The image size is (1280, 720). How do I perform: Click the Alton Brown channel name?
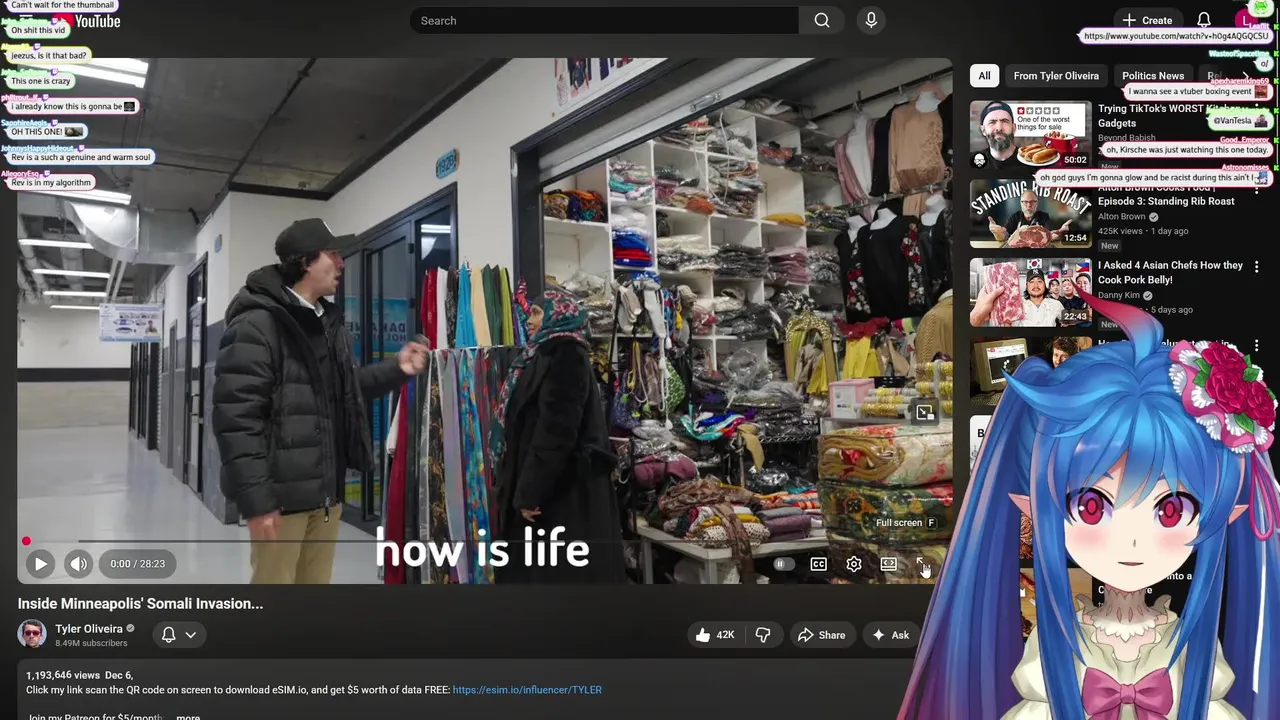coord(1122,217)
